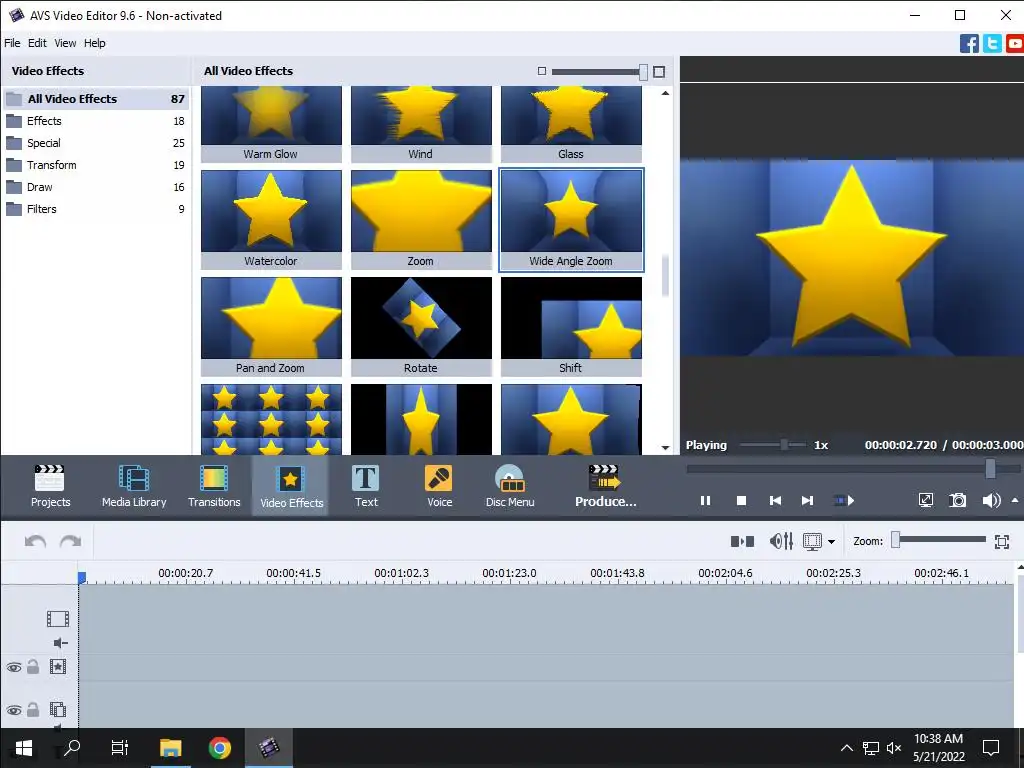Image resolution: width=1024 pixels, height=768 pixels.
Task: Click the Redo arrow
Action: (71, 541)
